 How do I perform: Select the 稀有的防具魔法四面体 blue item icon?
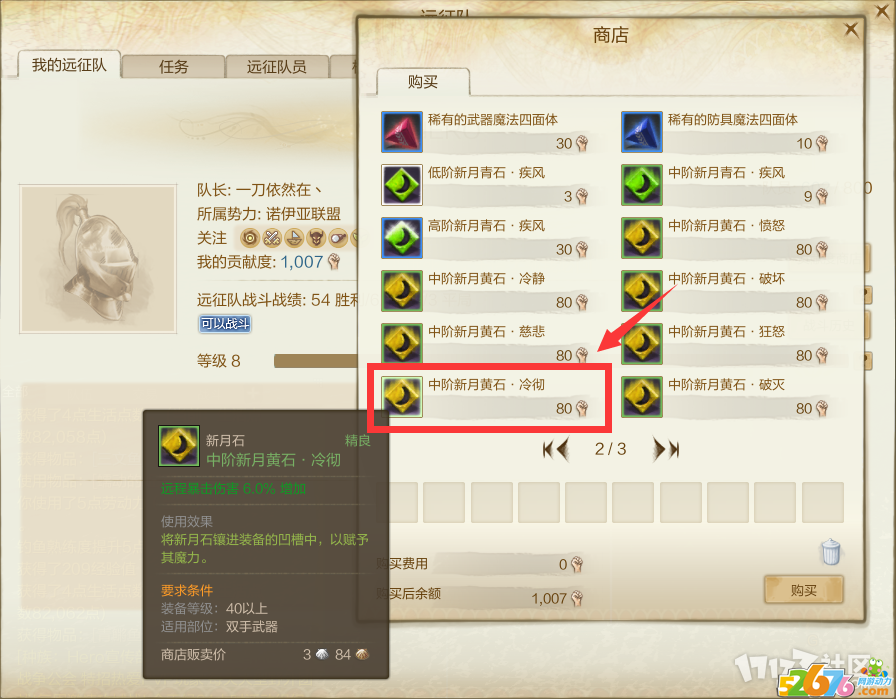click(x=642, y=132)
